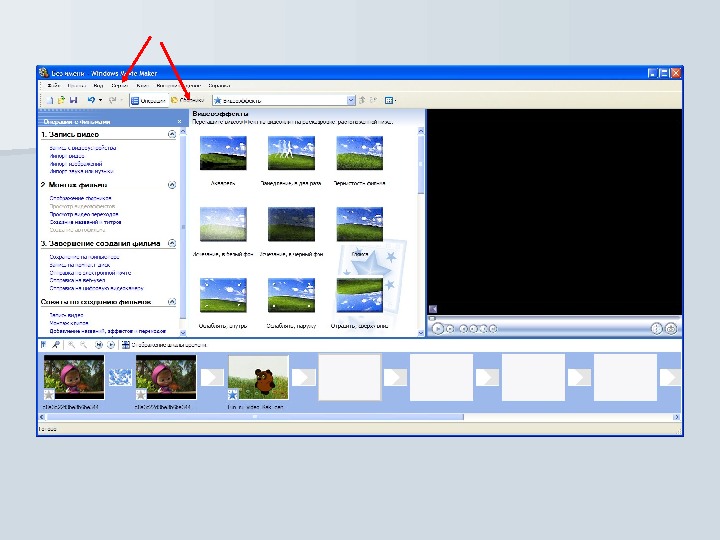This screenshot has height=540, width=720.
Task: Undo the last action with the blue arrow
Action: (91, 100)
